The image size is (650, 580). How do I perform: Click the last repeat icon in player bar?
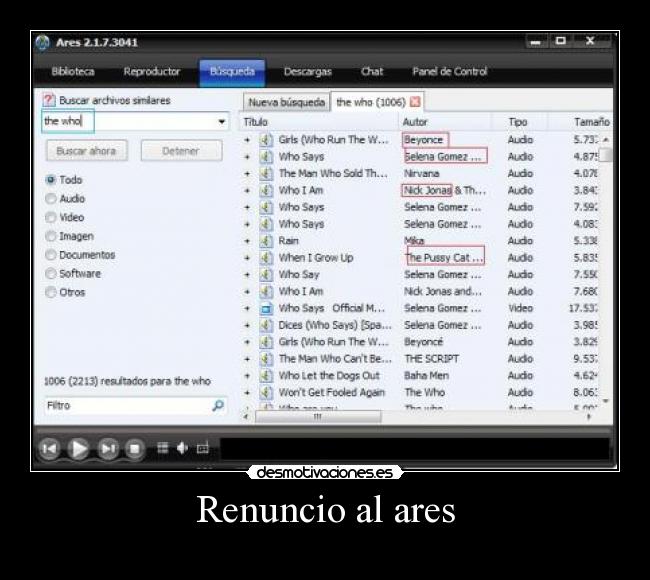point(202,448)
